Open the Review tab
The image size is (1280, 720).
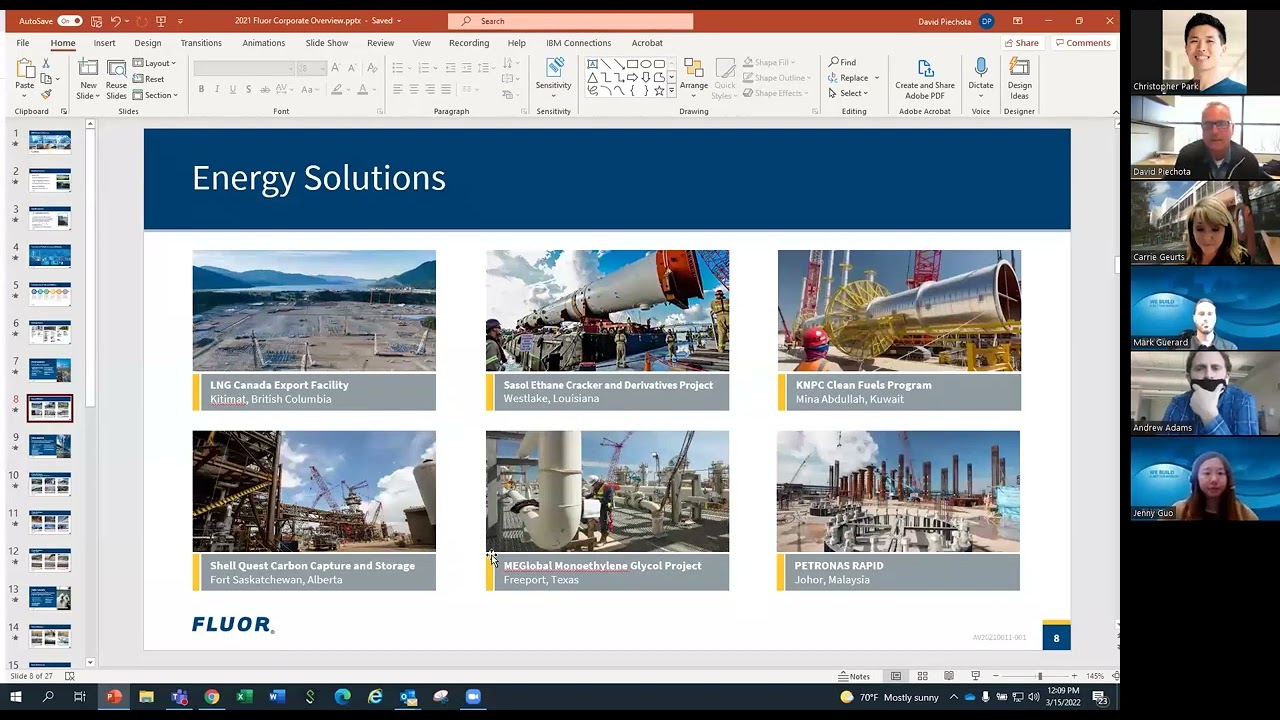pos(380,43)
